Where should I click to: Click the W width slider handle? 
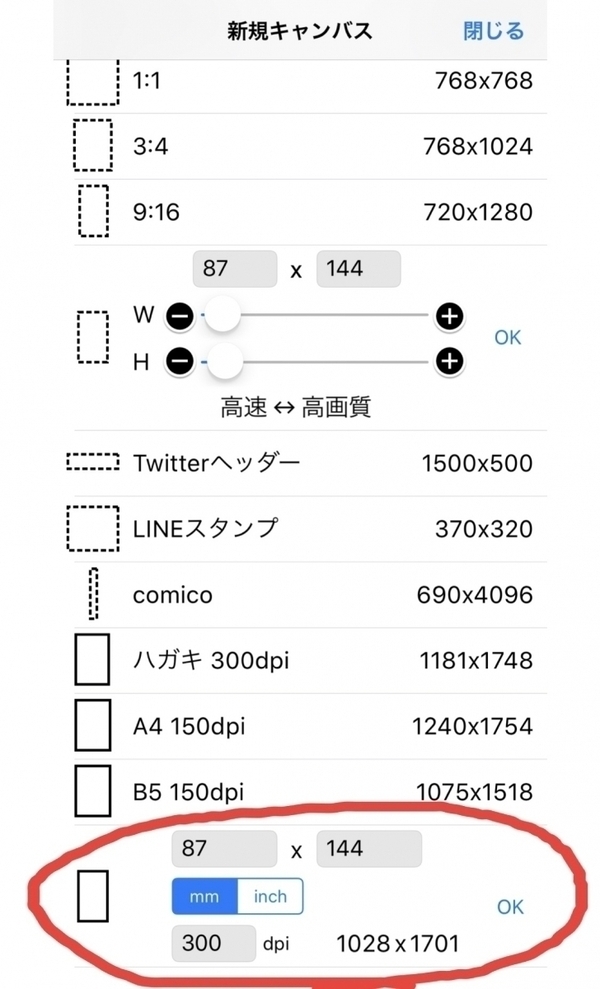[223, 317]
